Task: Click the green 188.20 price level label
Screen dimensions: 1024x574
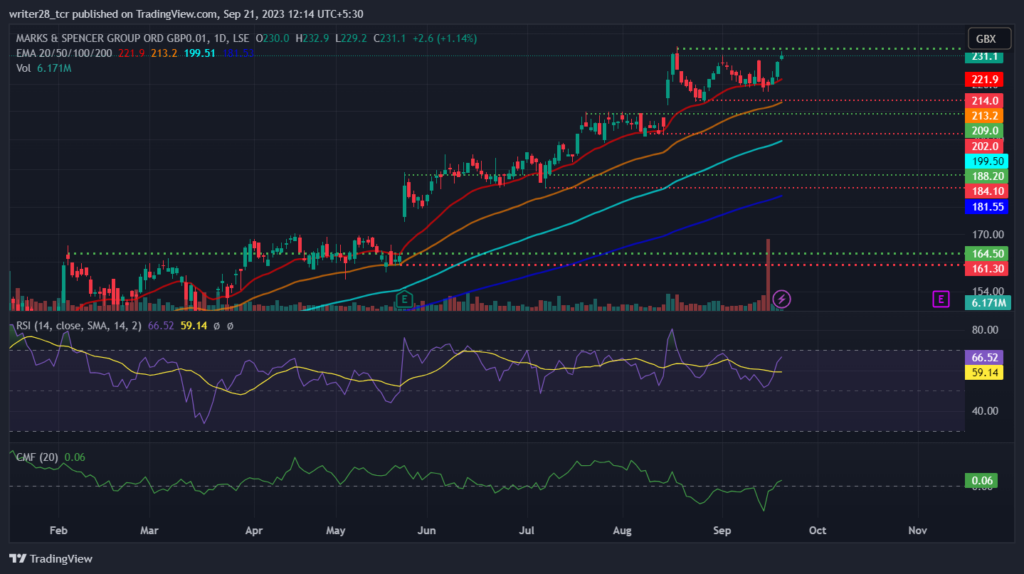Action: click(x=987, y=176)
